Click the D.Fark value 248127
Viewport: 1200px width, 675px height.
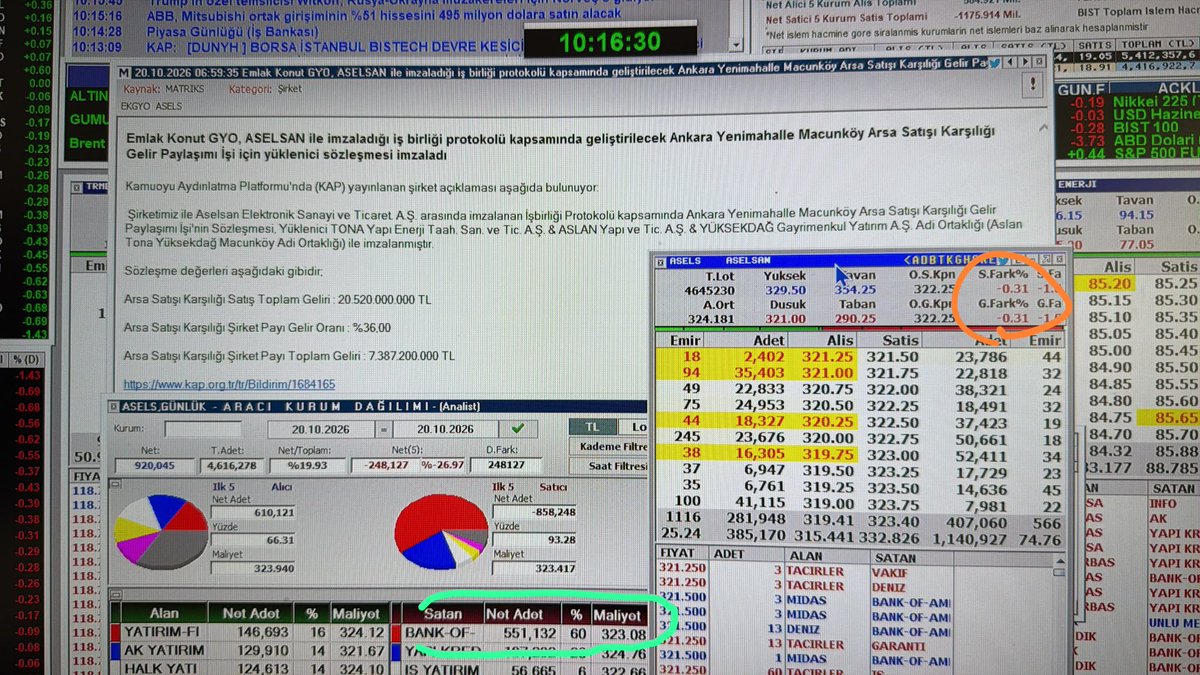pyautogui.click(x=506, y=465)
